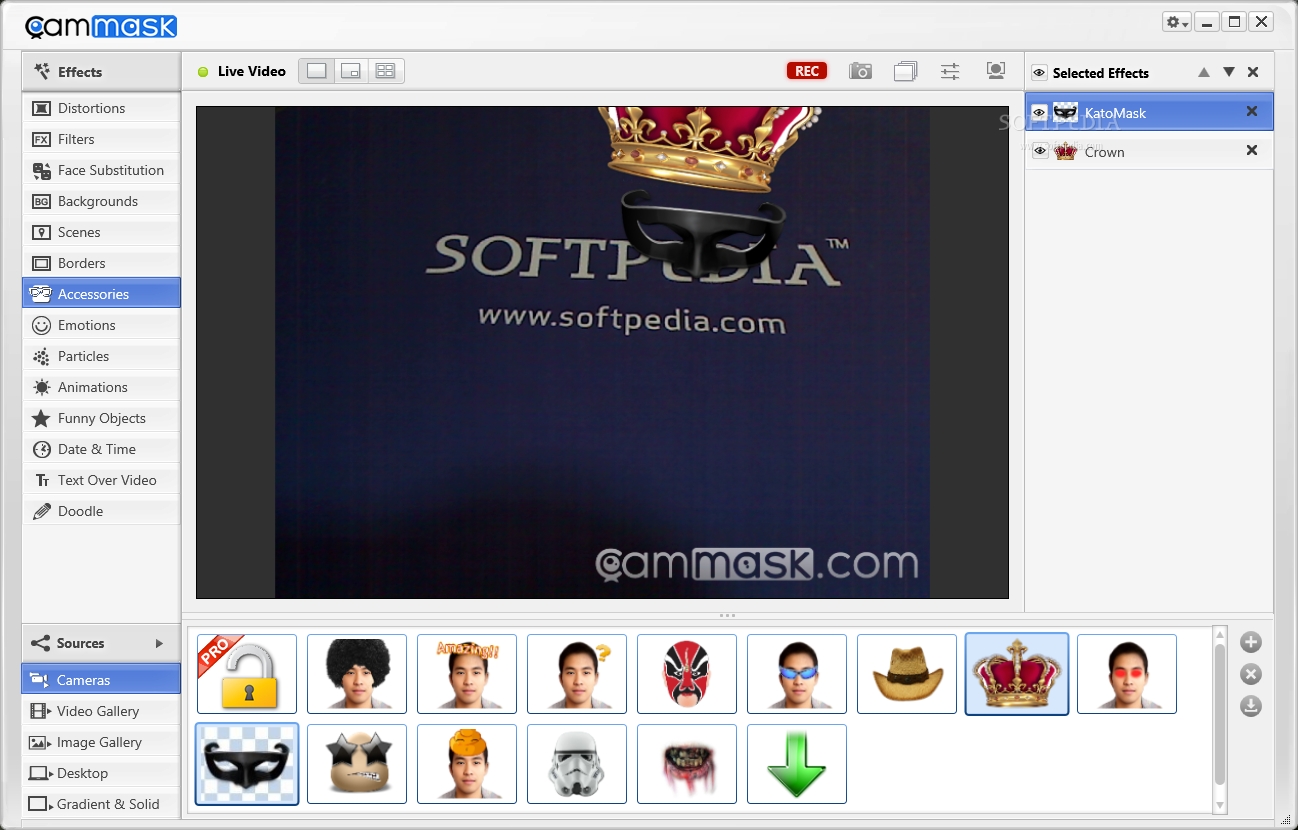
Task: Select Face Substitution in the sidebar
Action: (101, 170)
